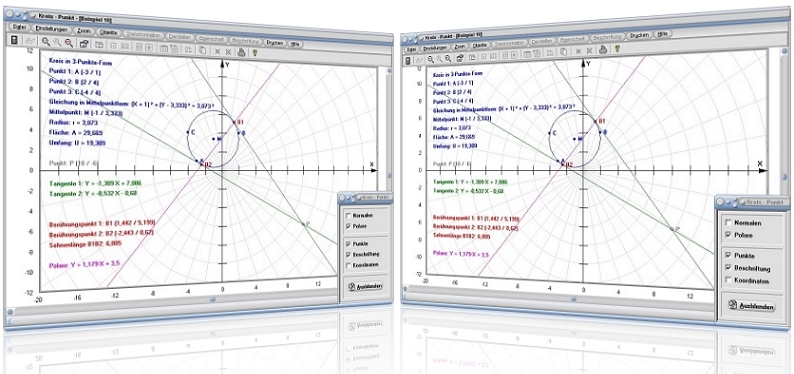Click the zoom-in magnifier in left window toolbar
This screenshot has height=374, width=794.
pyautogui.click(x=46, y=42)
